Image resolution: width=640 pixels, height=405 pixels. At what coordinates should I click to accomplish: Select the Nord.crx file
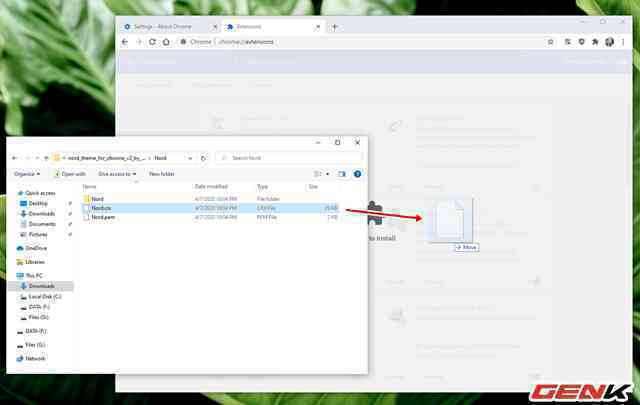[210, 208]
